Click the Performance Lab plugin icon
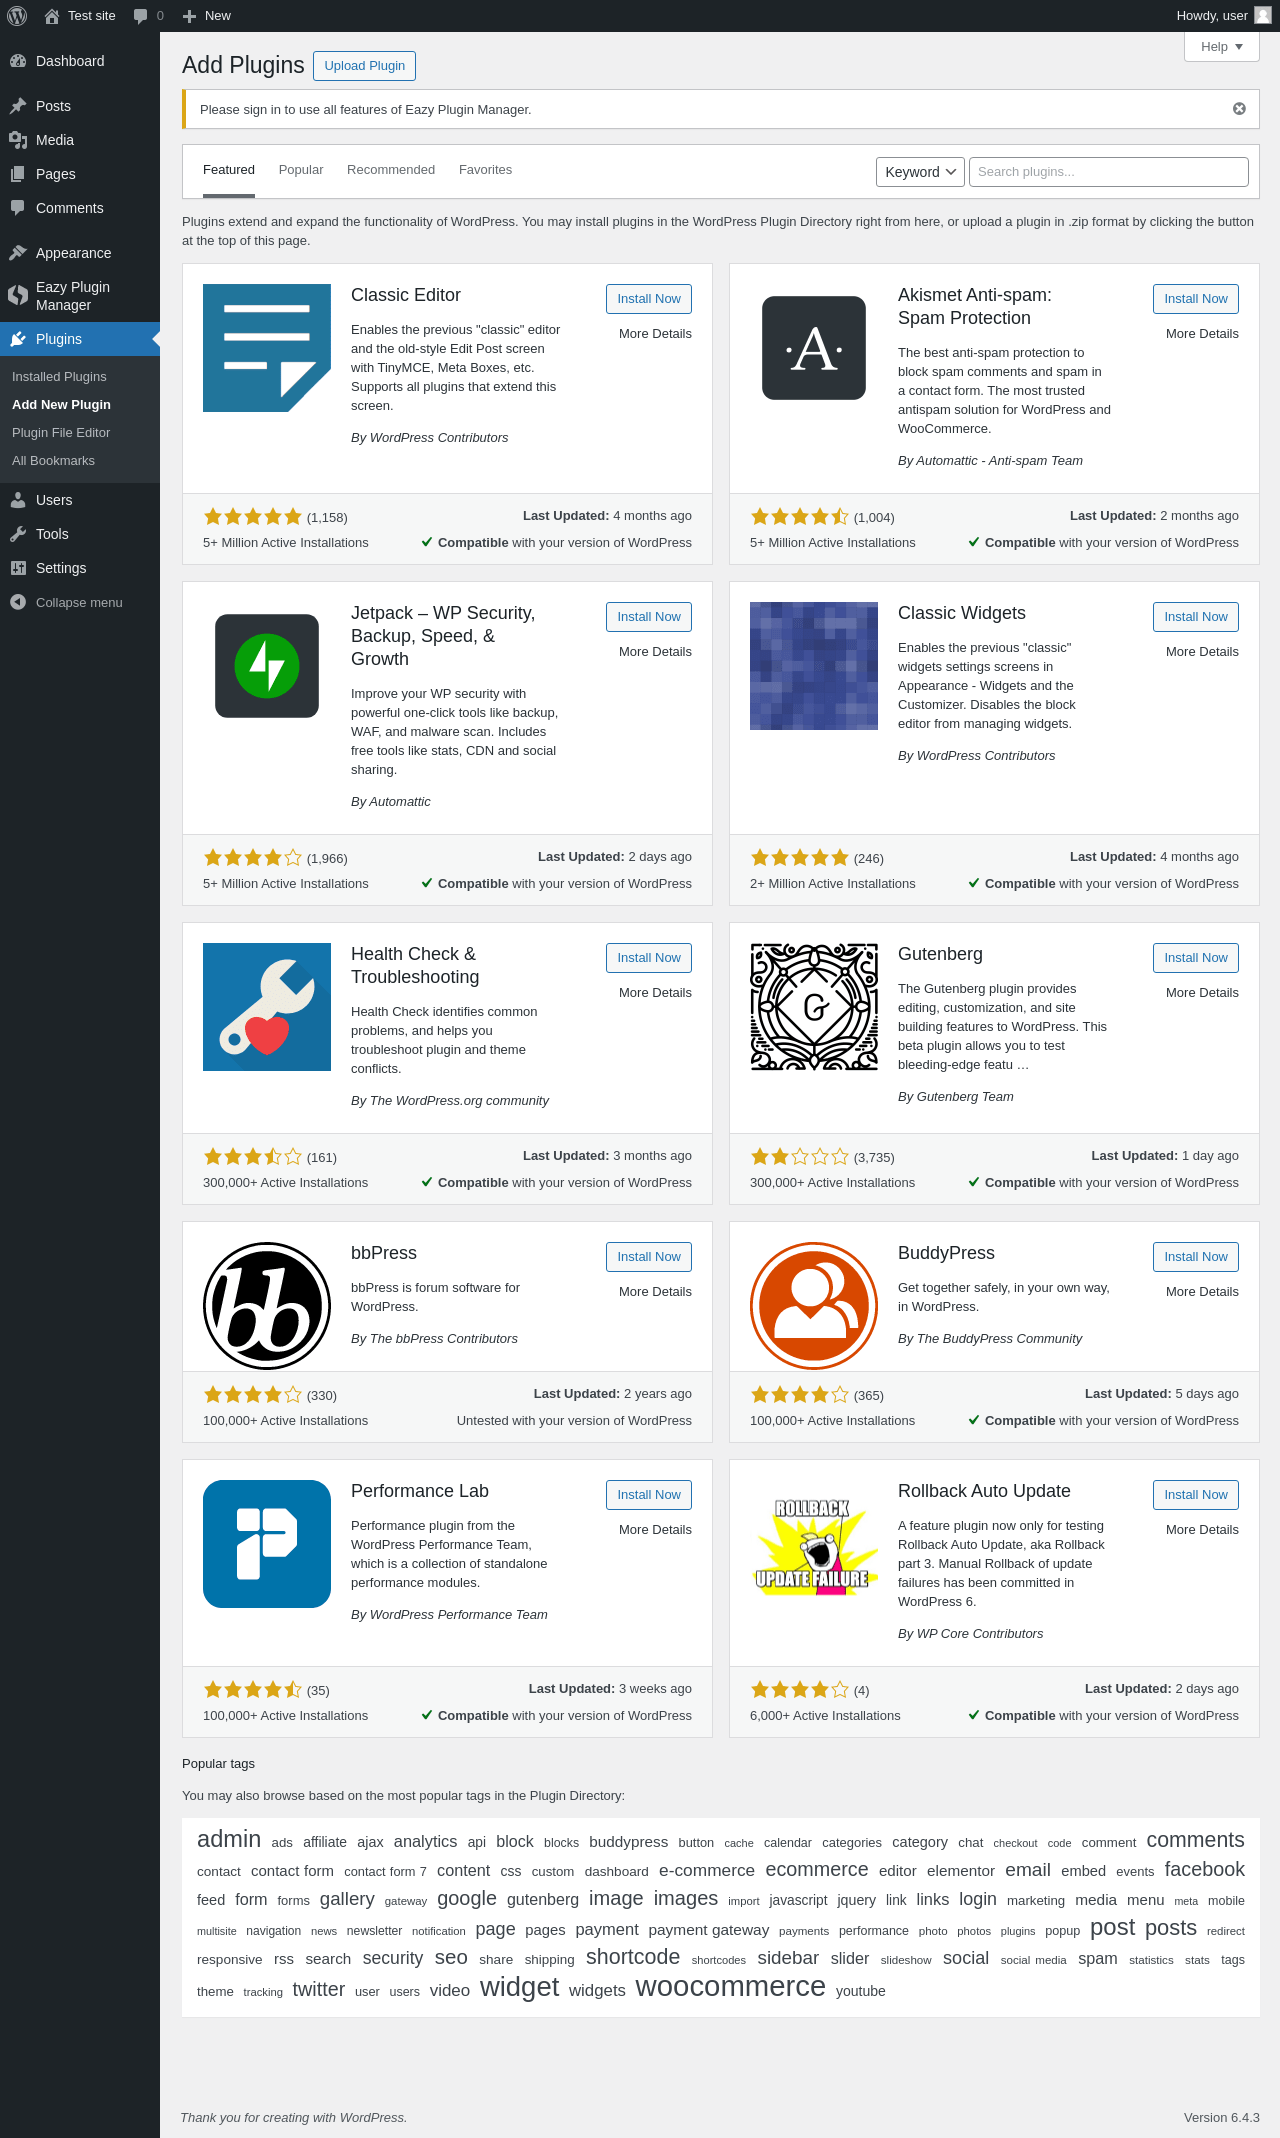Screen dimensions: 1280x2138 point(267,1544)
